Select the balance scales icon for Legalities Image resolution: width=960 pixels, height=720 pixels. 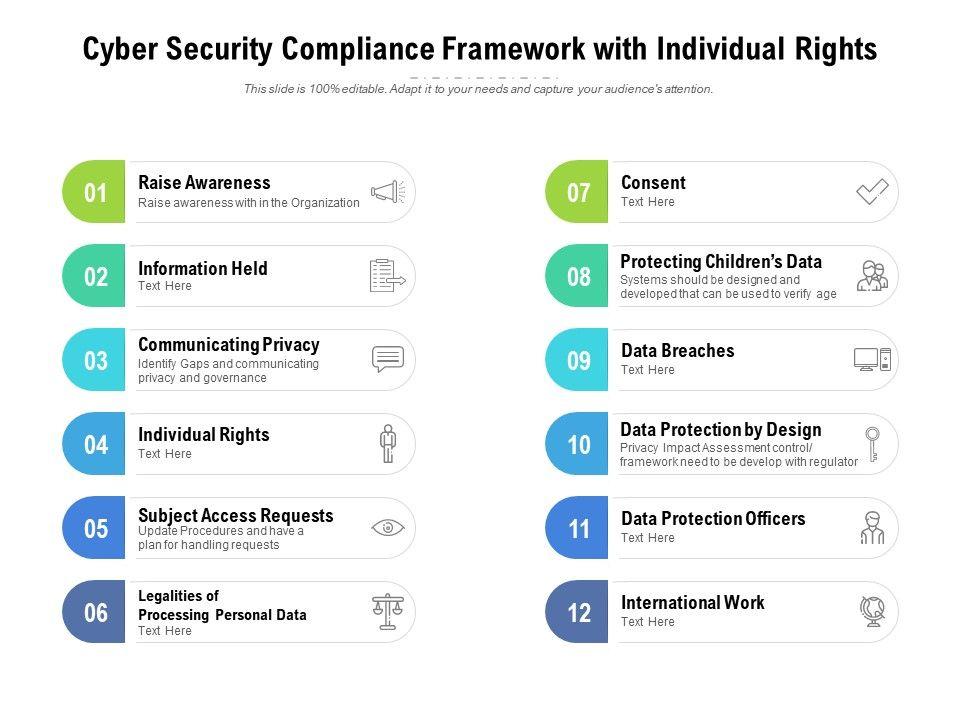[x=386, y=611]
